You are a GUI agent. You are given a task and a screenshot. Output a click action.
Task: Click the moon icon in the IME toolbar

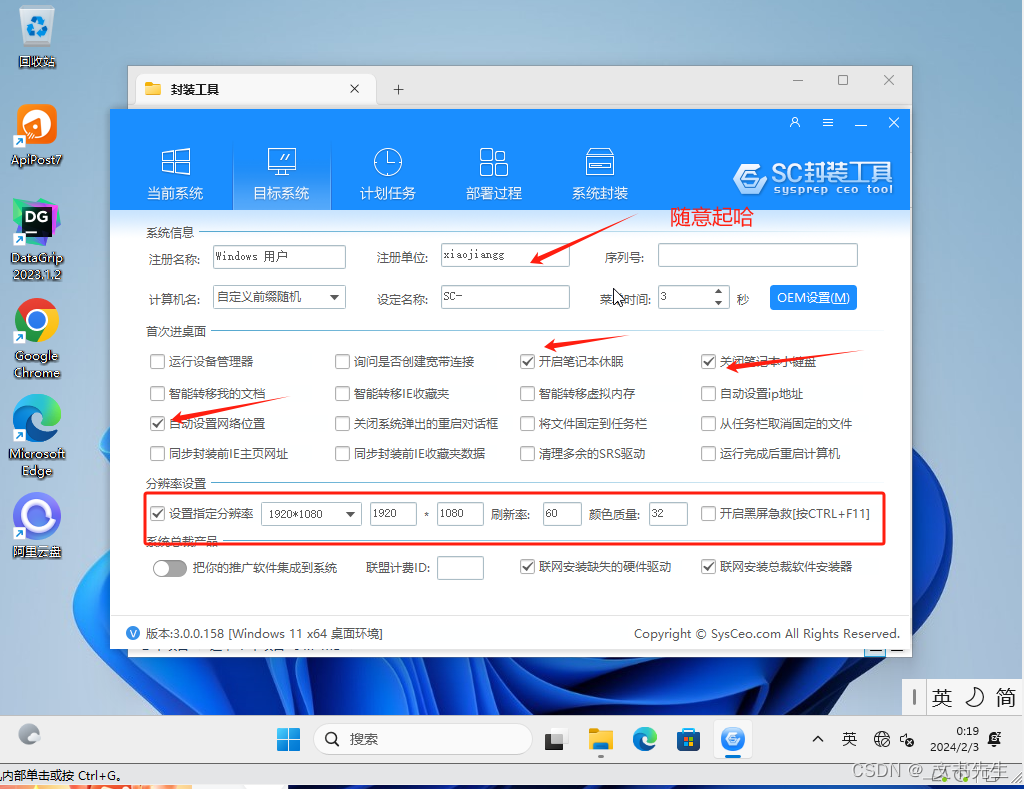tap(974, 698)
